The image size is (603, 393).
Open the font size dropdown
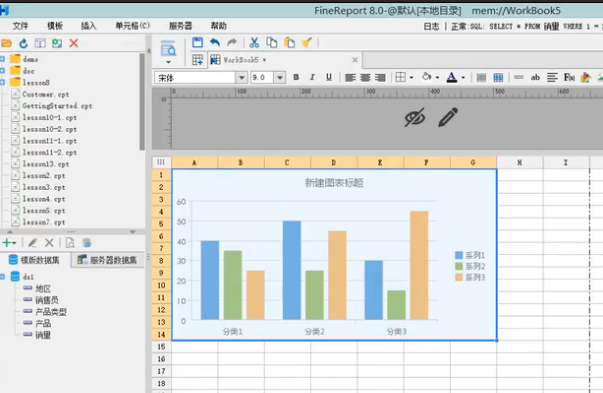[x=280, y=78]
